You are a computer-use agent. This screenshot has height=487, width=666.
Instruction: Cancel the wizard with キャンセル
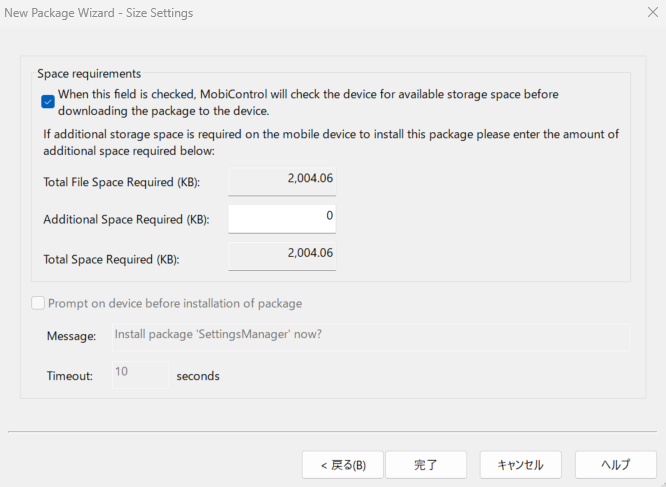coord(521,465)
